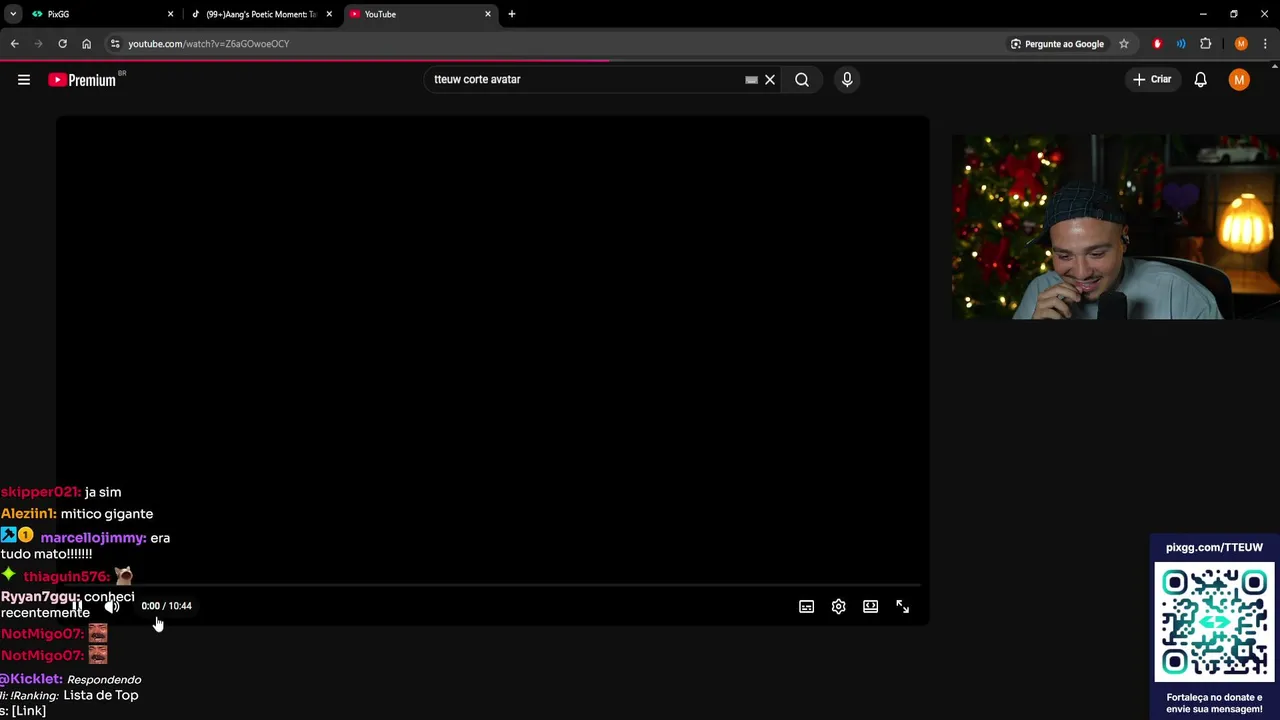Enter fullscreen on the video player

click(x=903, y=606)
